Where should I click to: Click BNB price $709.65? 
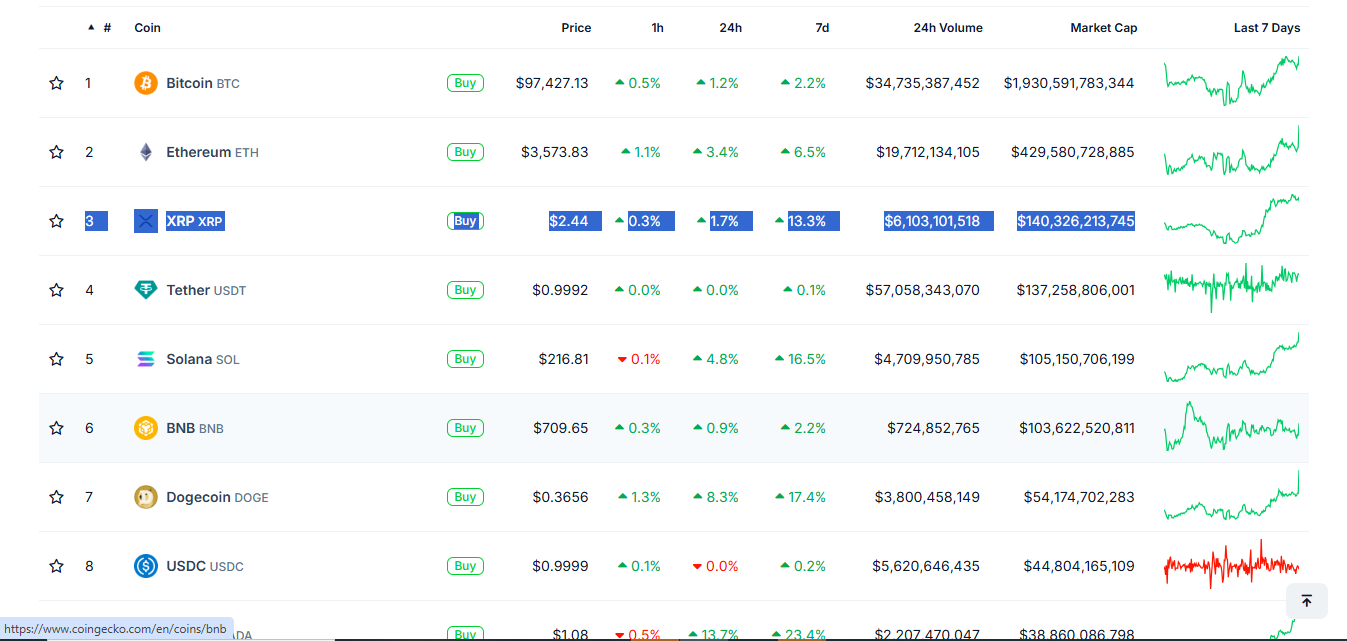pyautogui.click(x=561, y=428)
